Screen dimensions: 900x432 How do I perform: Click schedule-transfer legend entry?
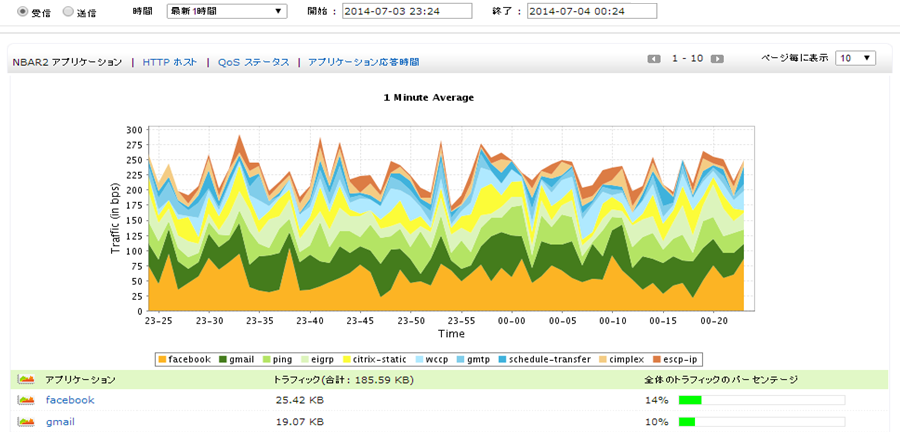coord(546,360)
